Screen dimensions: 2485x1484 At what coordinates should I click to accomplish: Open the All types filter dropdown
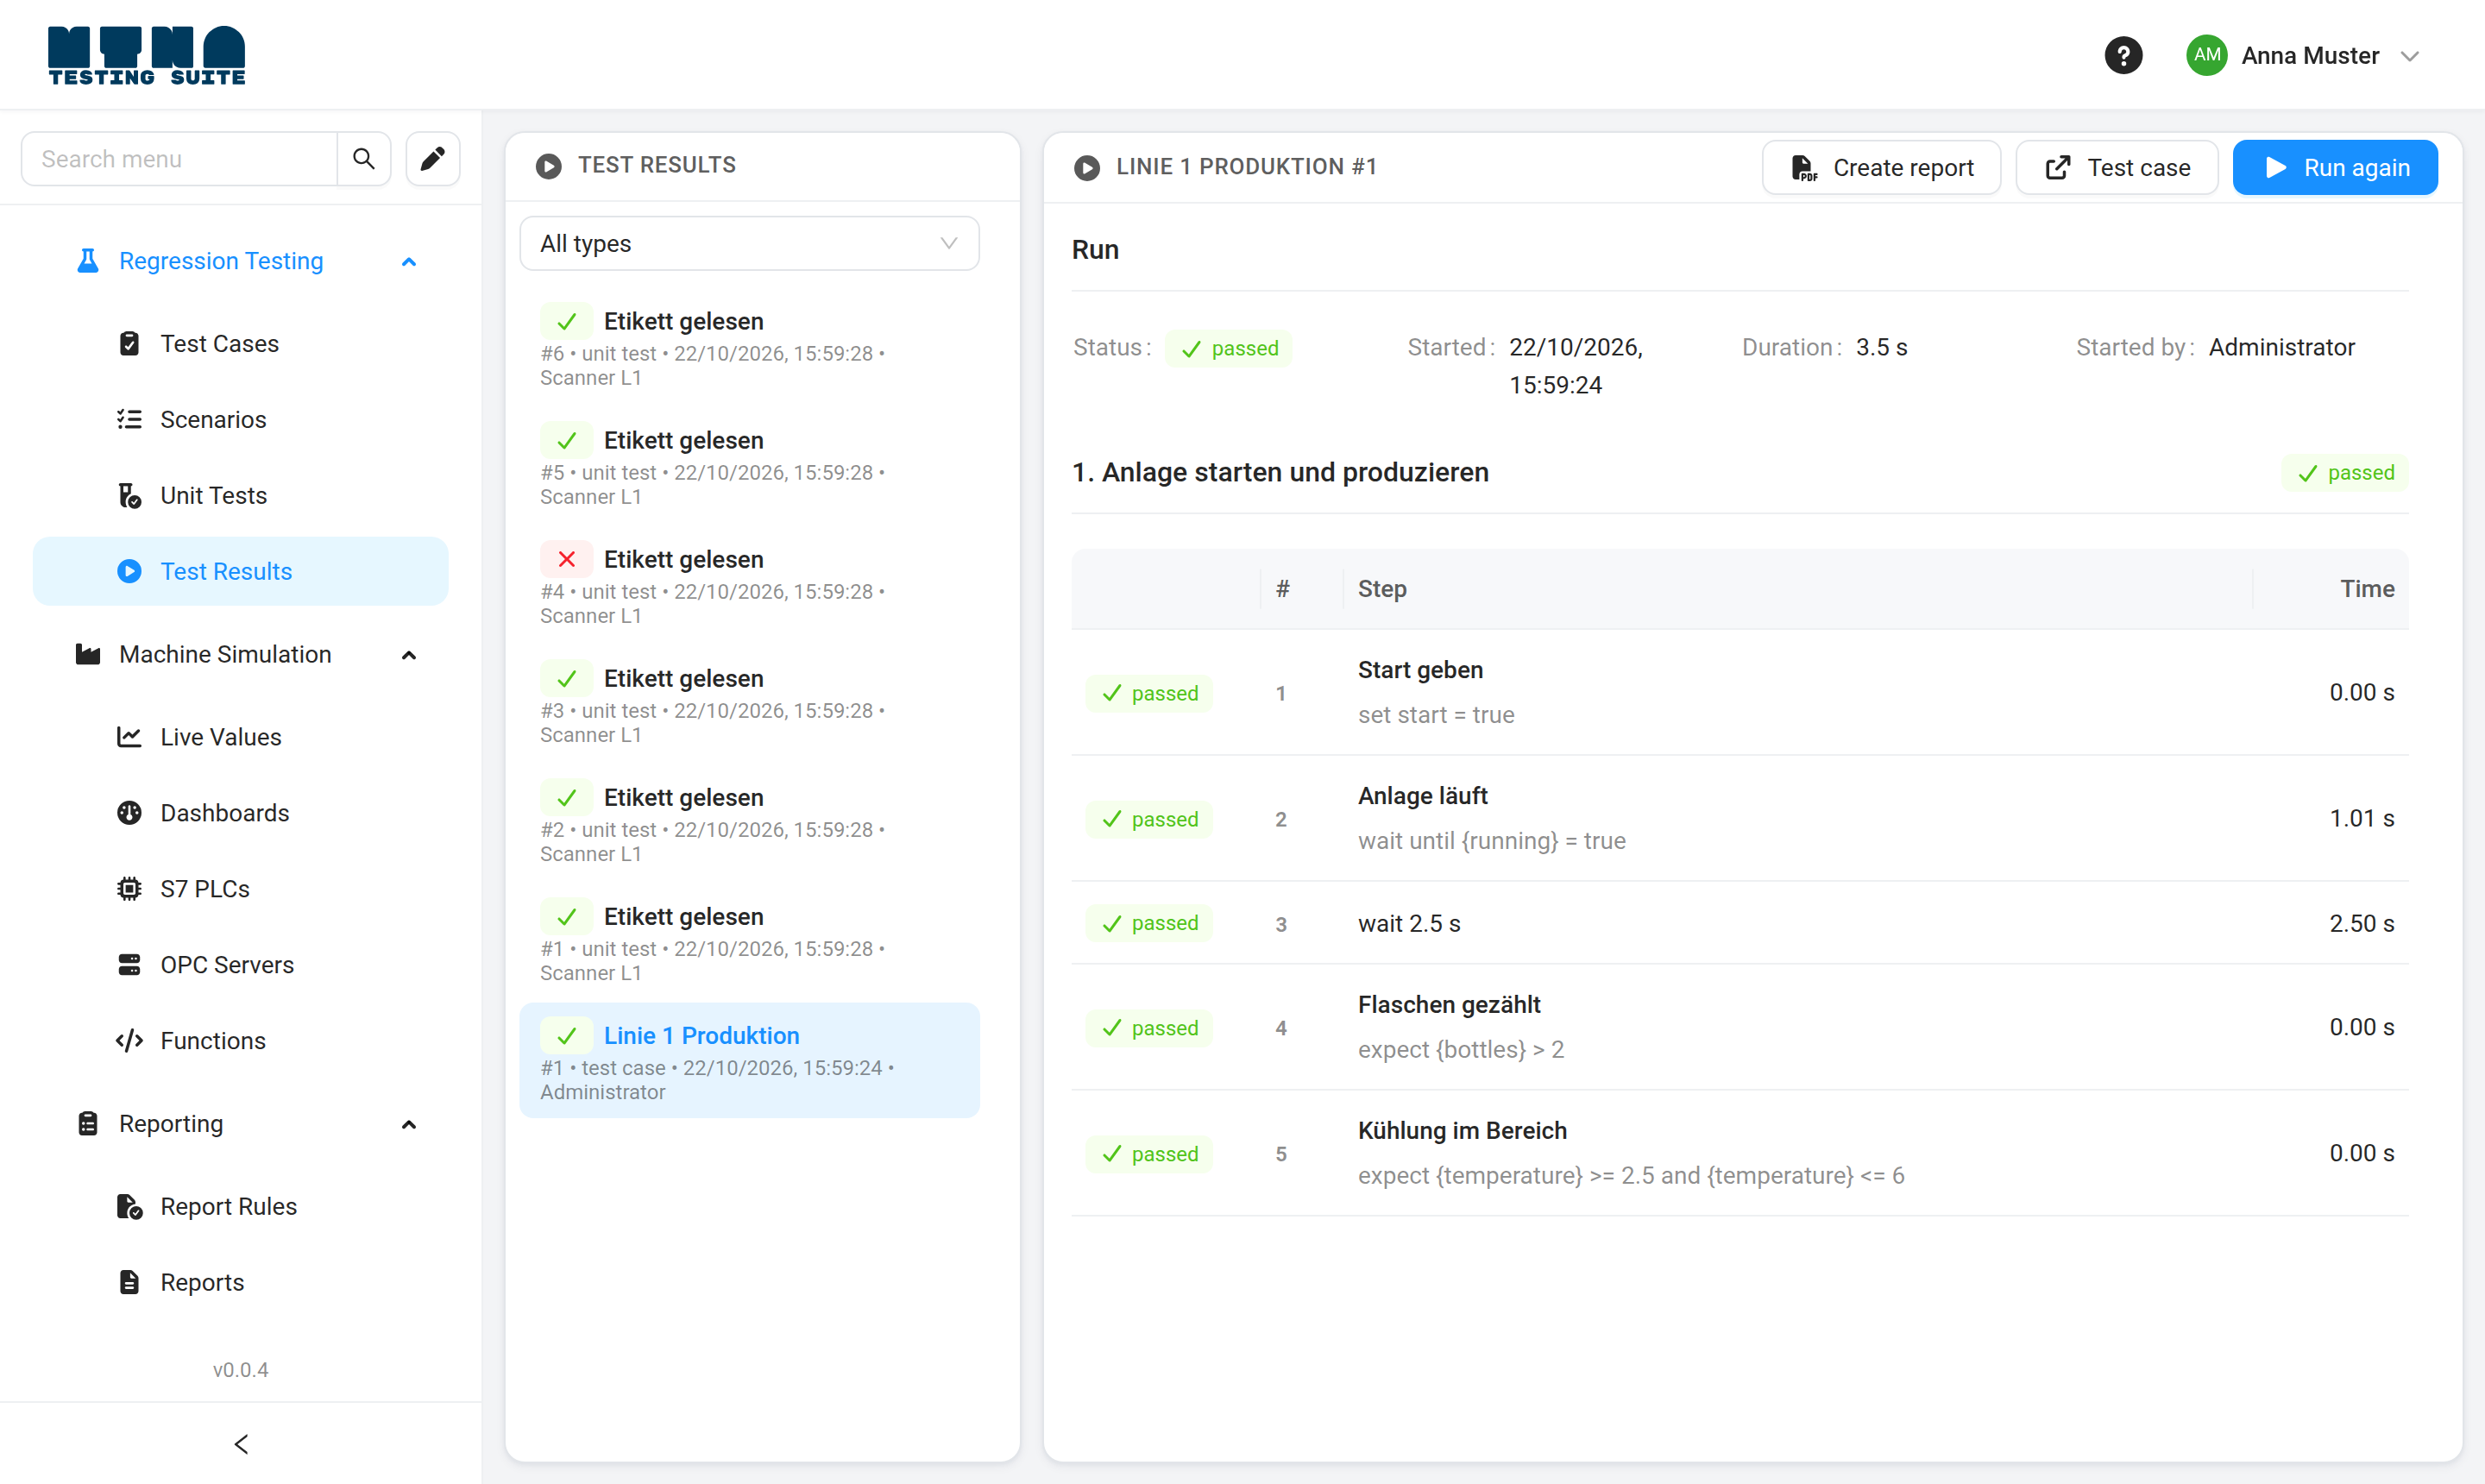point(749,244)
